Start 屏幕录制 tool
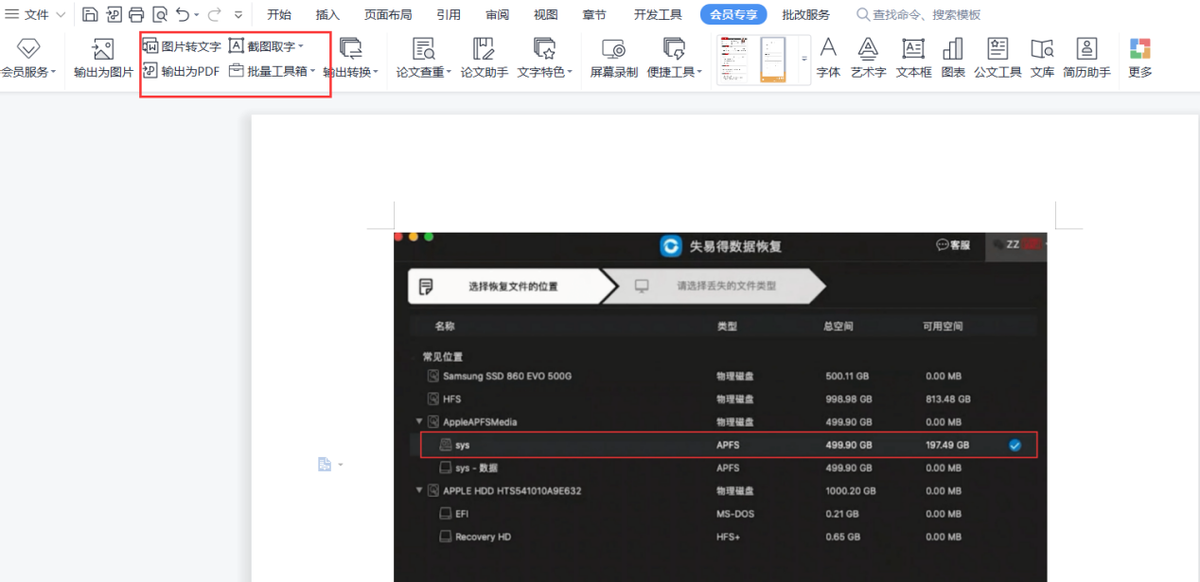Screen dimensions: 1200x582 pos(614,59)
